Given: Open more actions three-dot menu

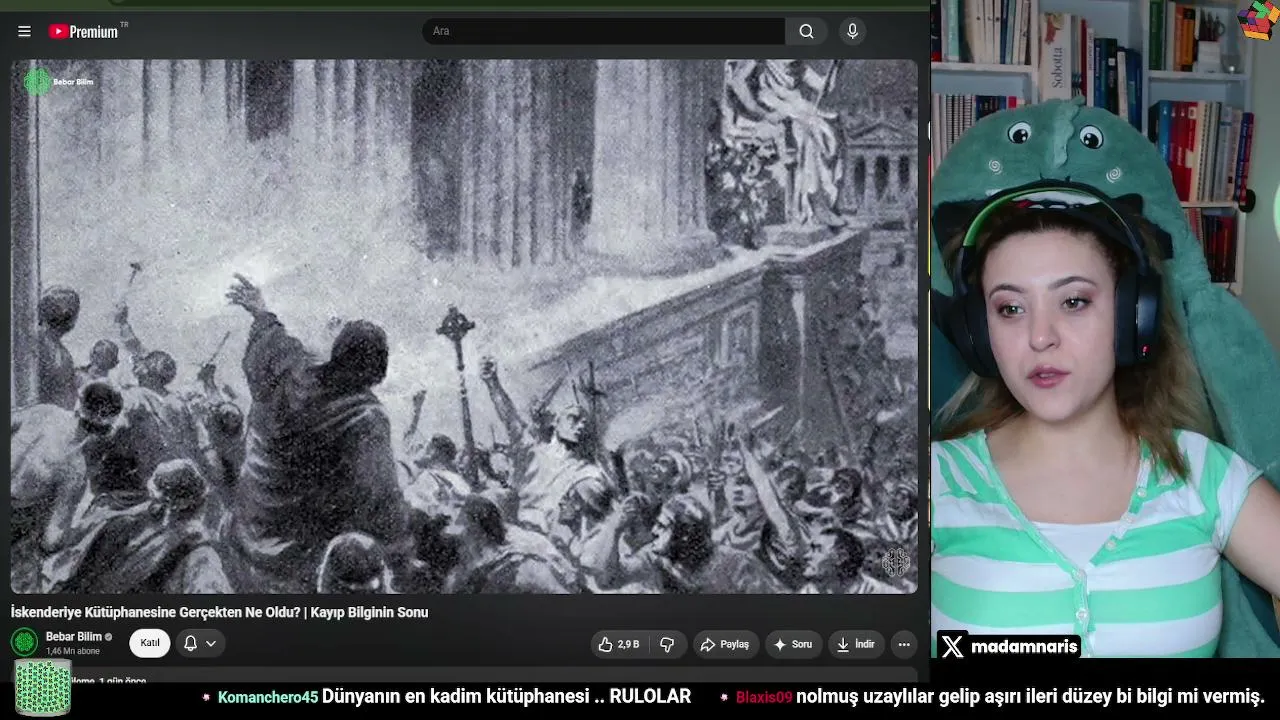Looking at the screenshot, I should (x=904, y=644).
